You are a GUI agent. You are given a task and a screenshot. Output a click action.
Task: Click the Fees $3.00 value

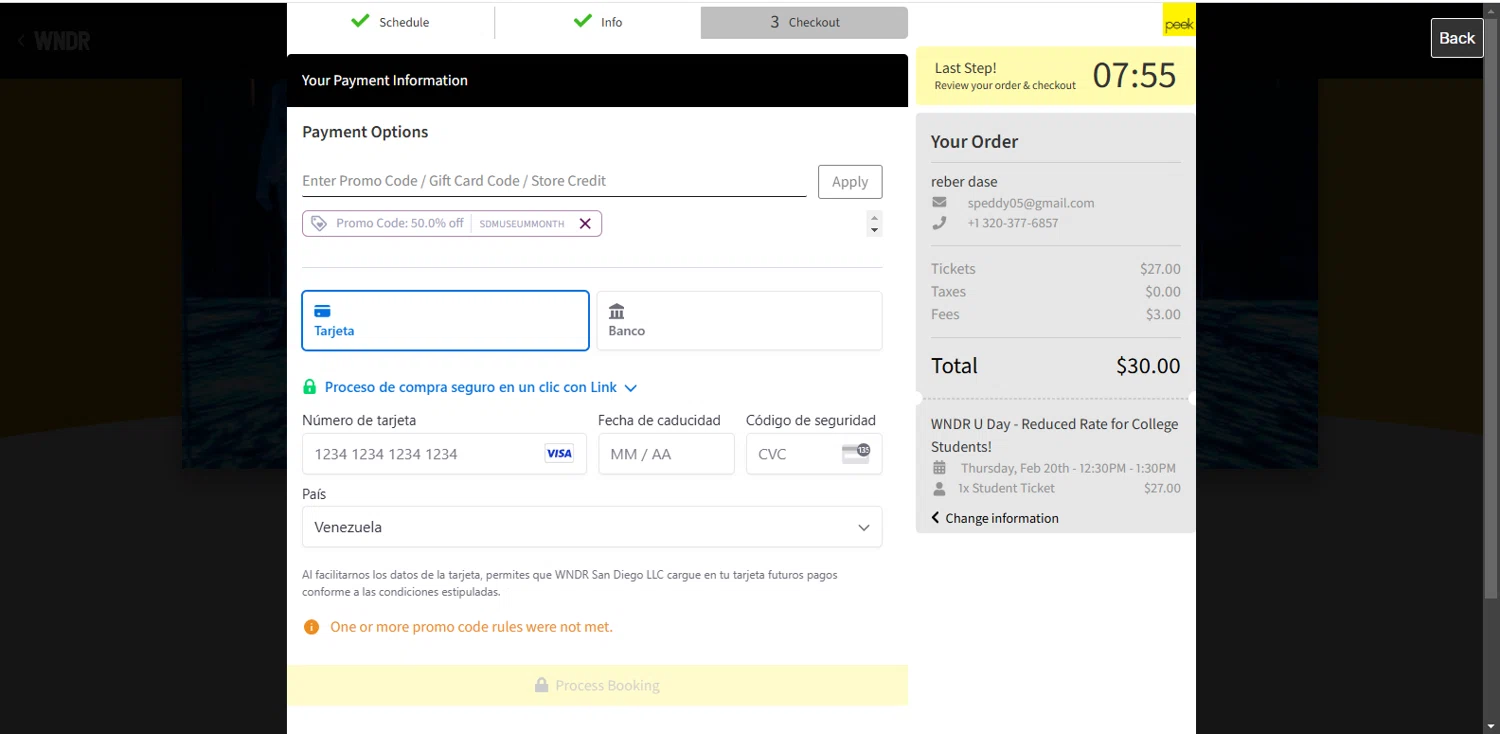[x=1163, y=314]
